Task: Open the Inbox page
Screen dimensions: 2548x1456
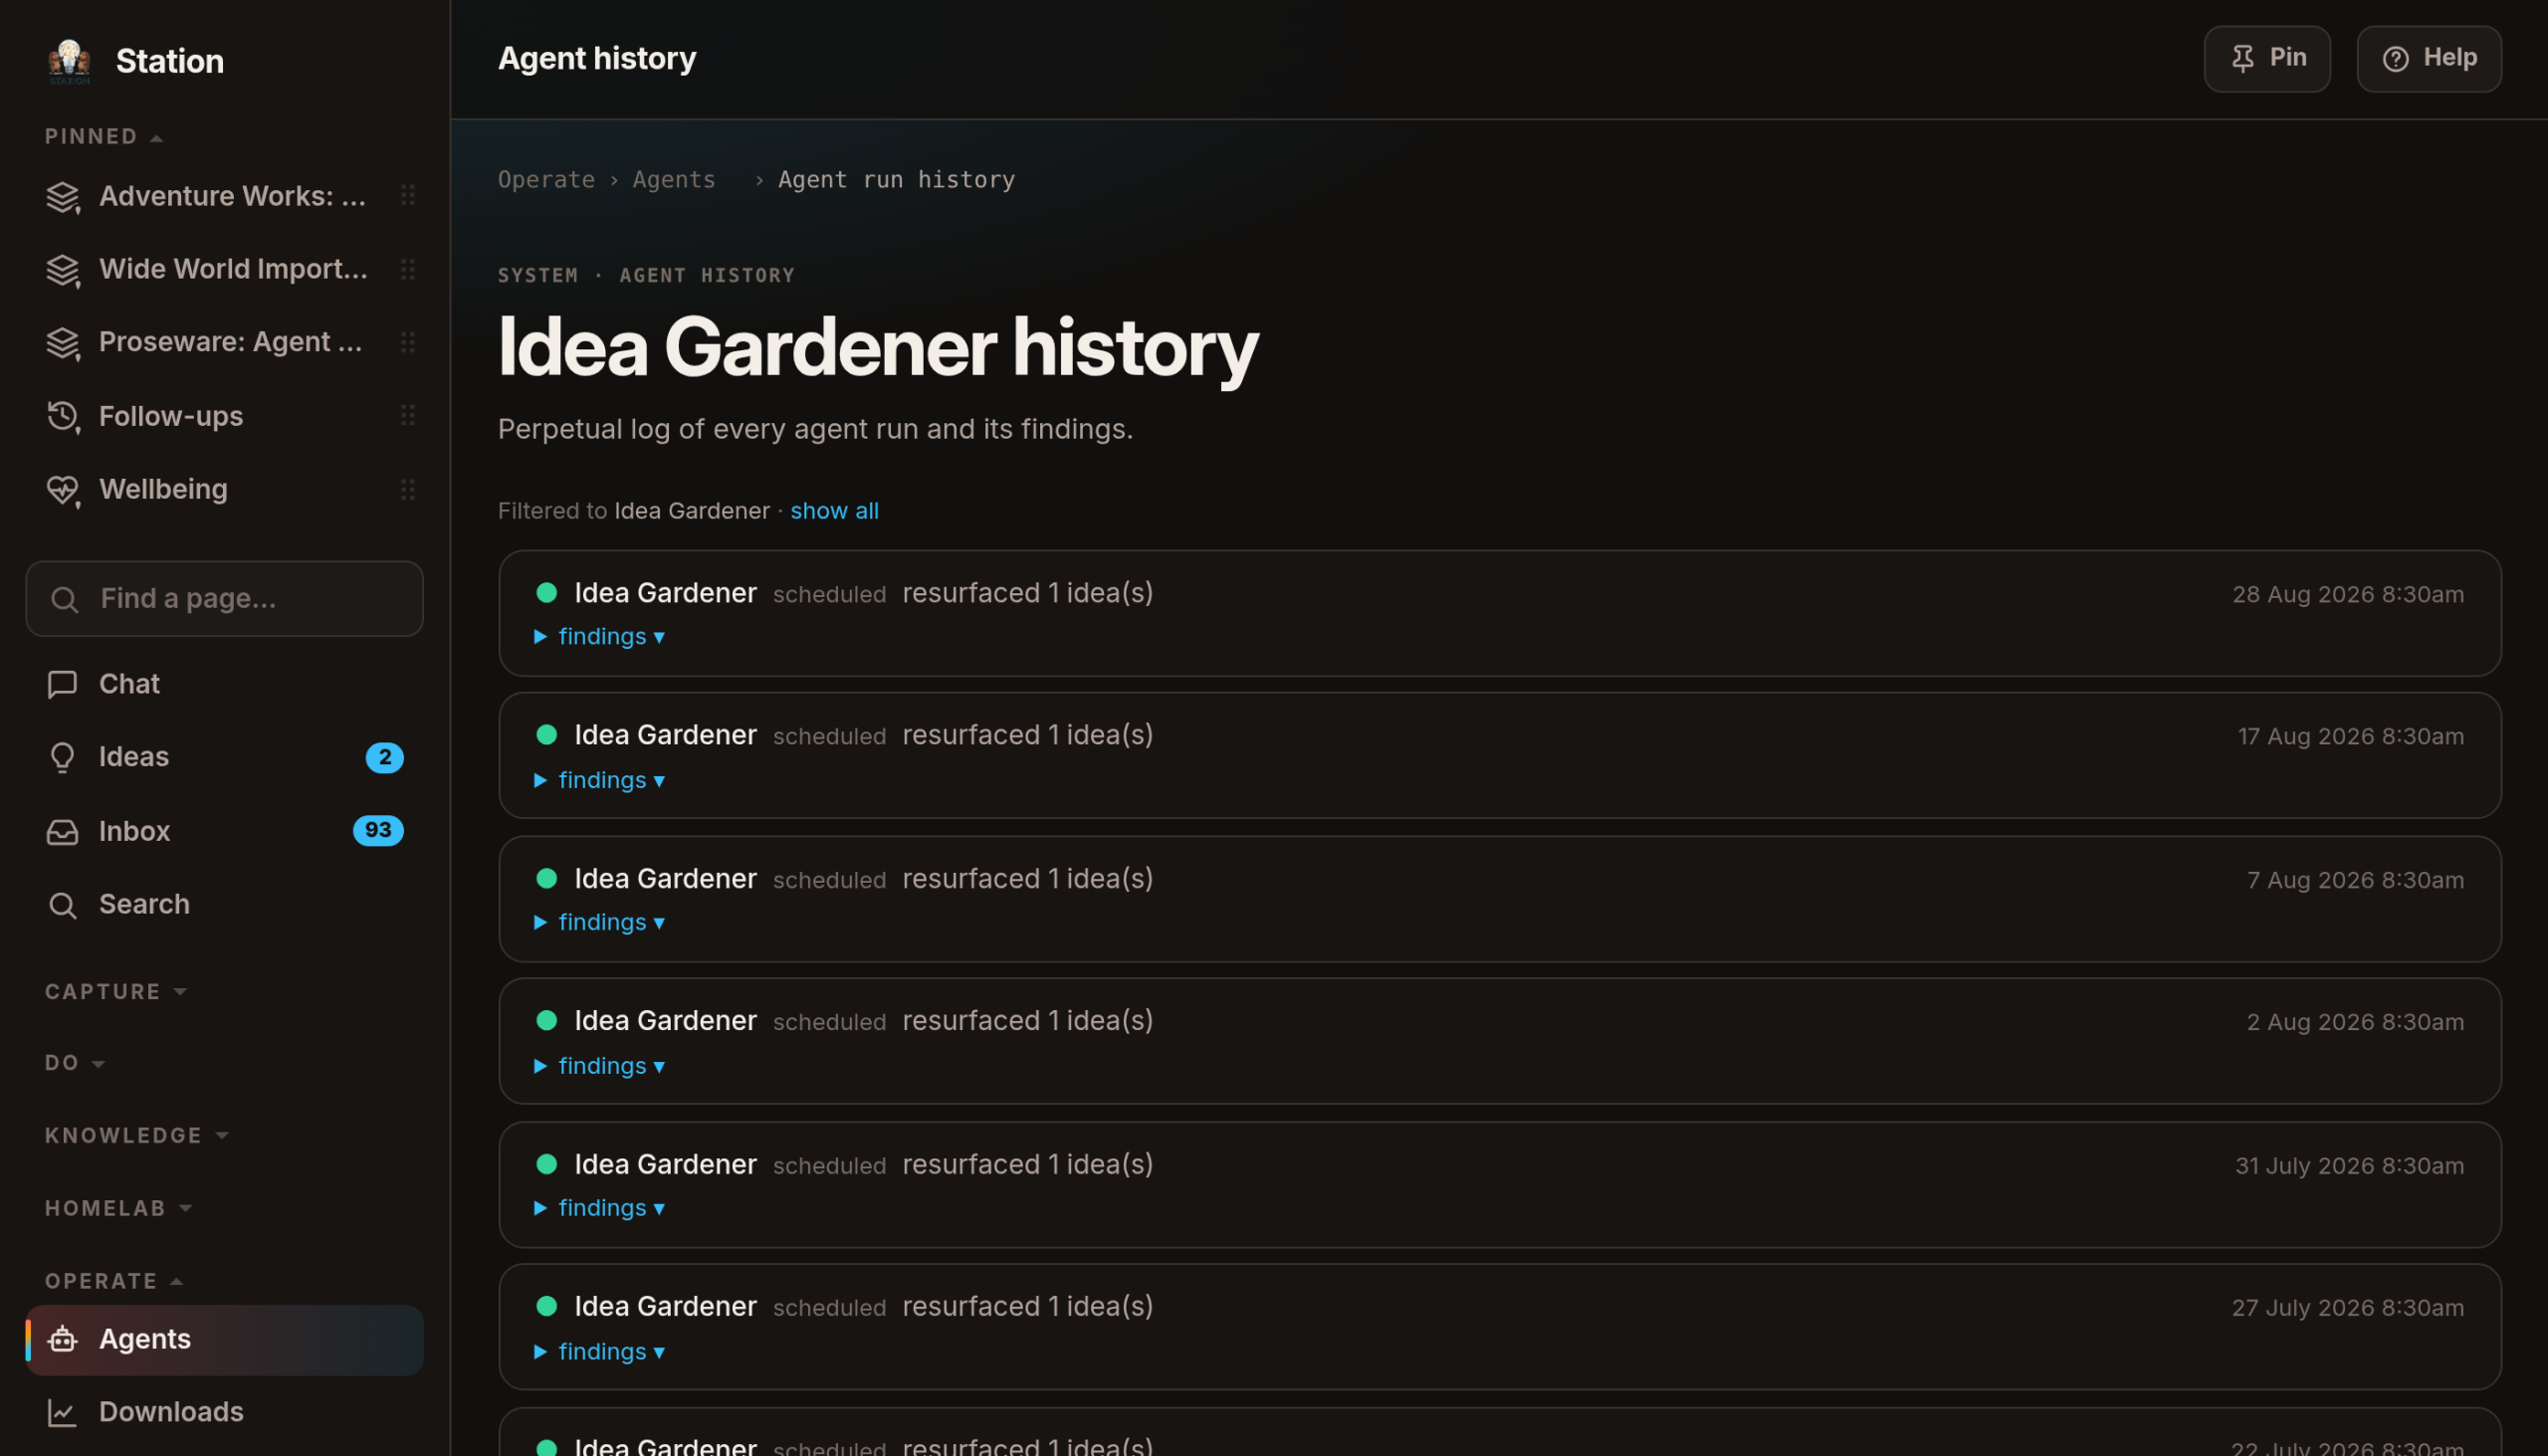Action: click(x=224, y=831)
